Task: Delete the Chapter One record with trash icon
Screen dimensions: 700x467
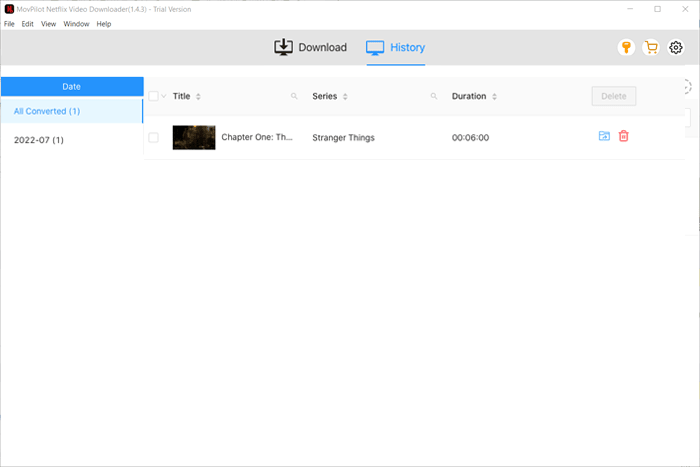Action: (x=624, y=136)
